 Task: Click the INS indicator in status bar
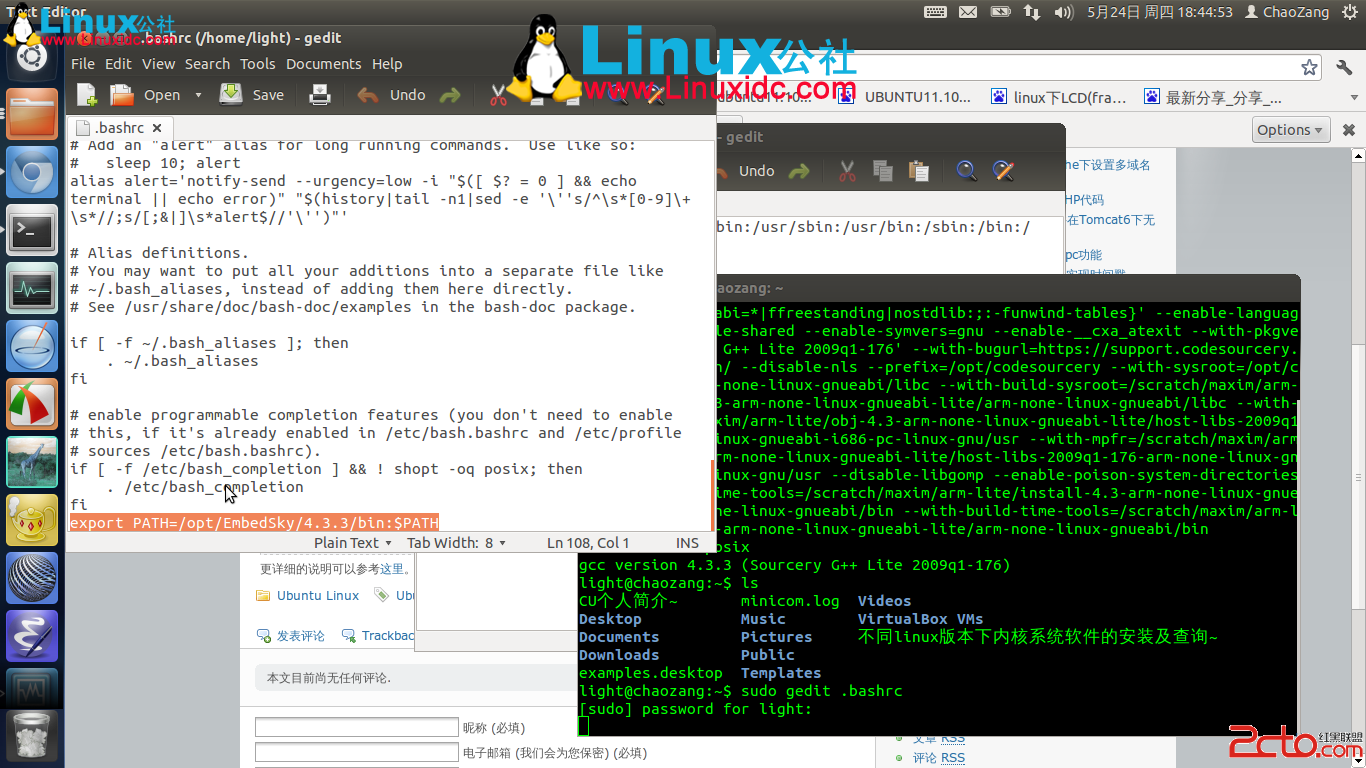(687, 543)
